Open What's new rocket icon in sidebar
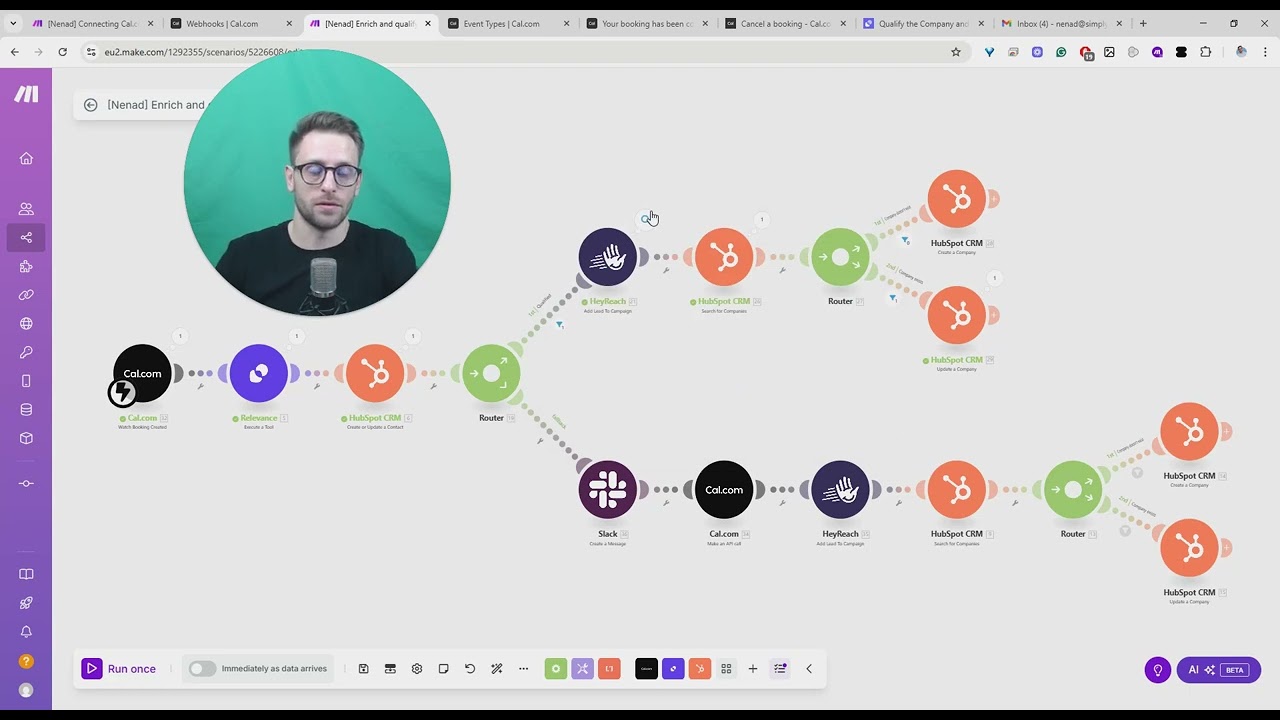The image size is (1280, 720). tap(26, 603)
